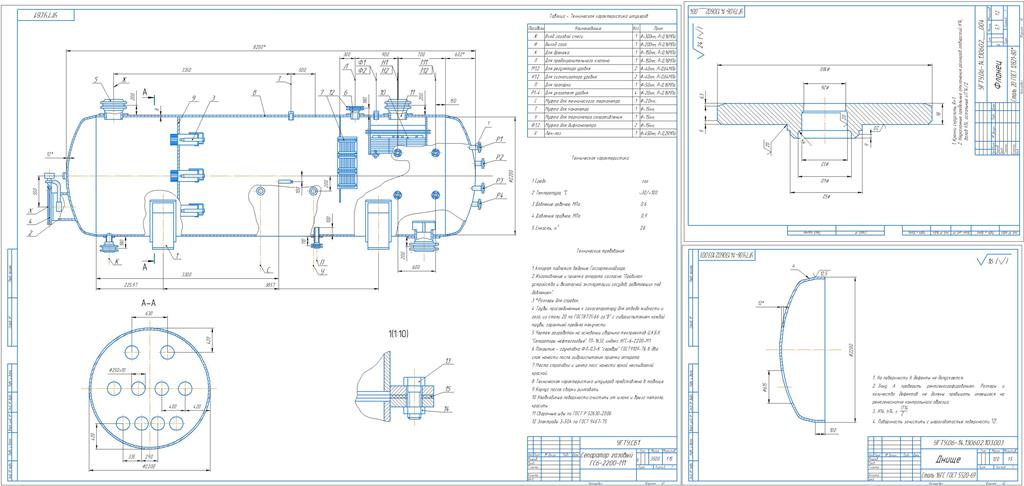Click nozzle label "Р1" on the right head

(x=498, y=138)
